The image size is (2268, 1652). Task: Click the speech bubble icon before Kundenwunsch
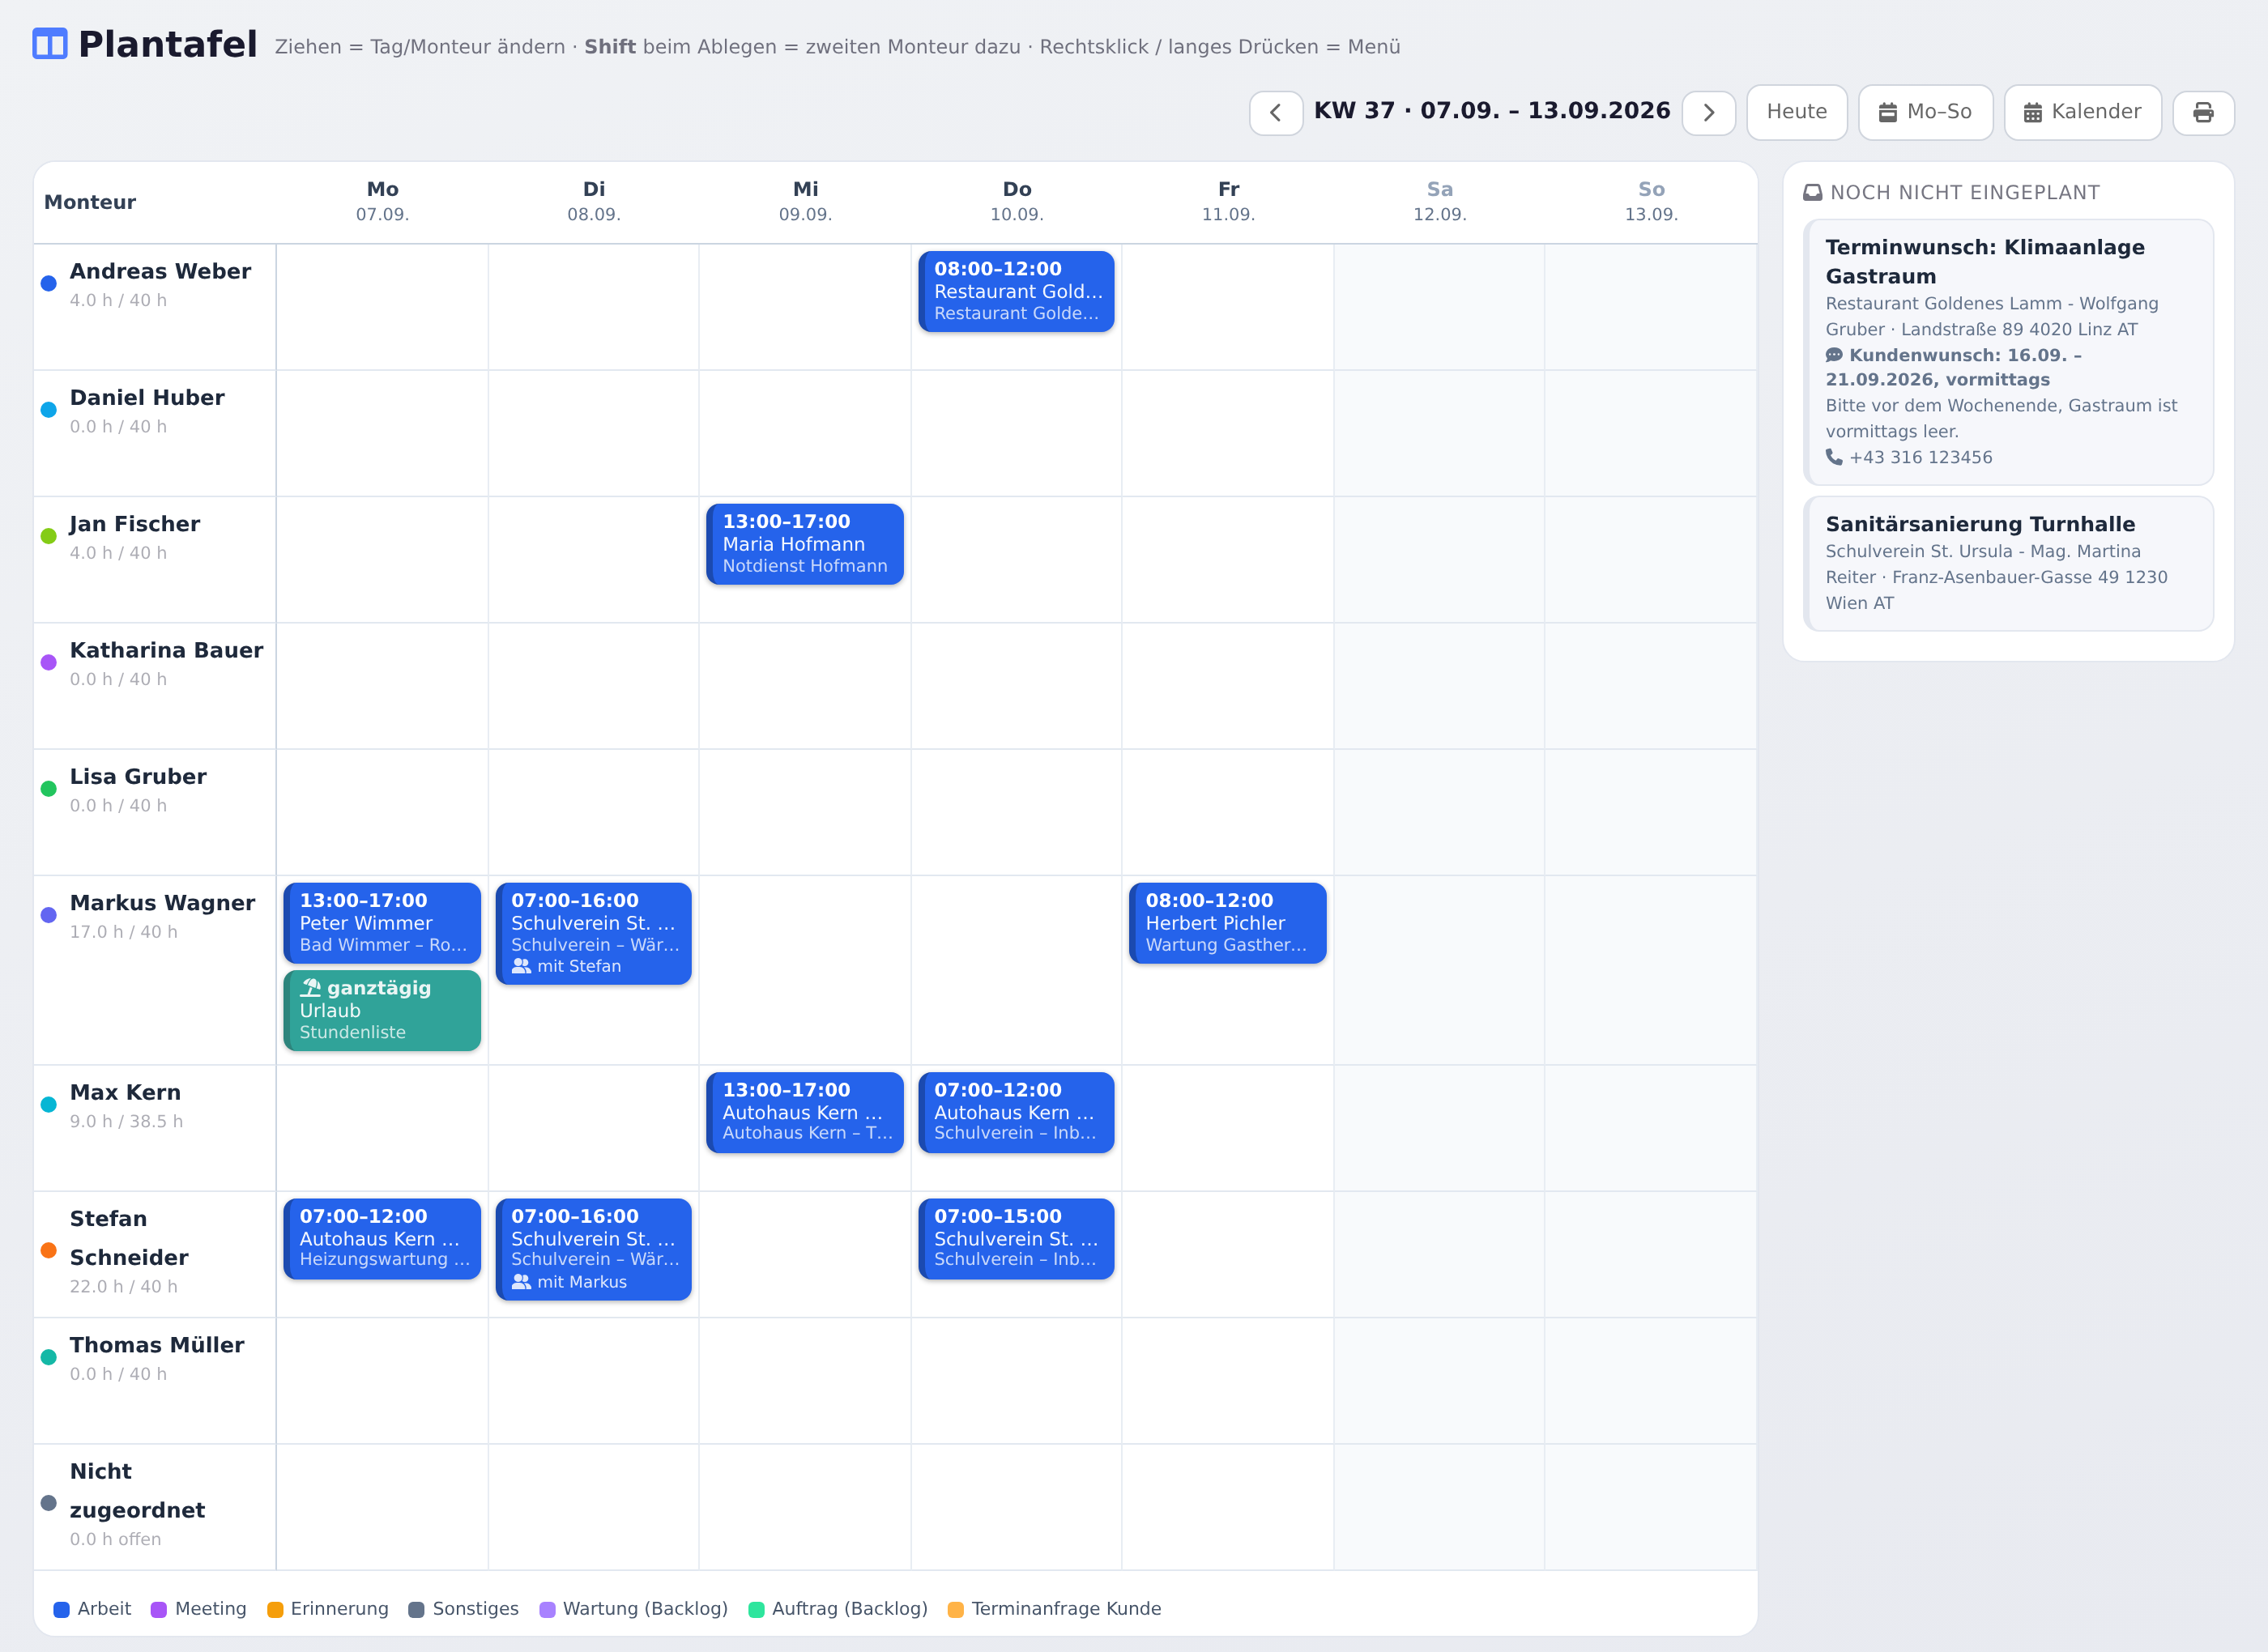pyautogui.click(x=1834, y=355)
